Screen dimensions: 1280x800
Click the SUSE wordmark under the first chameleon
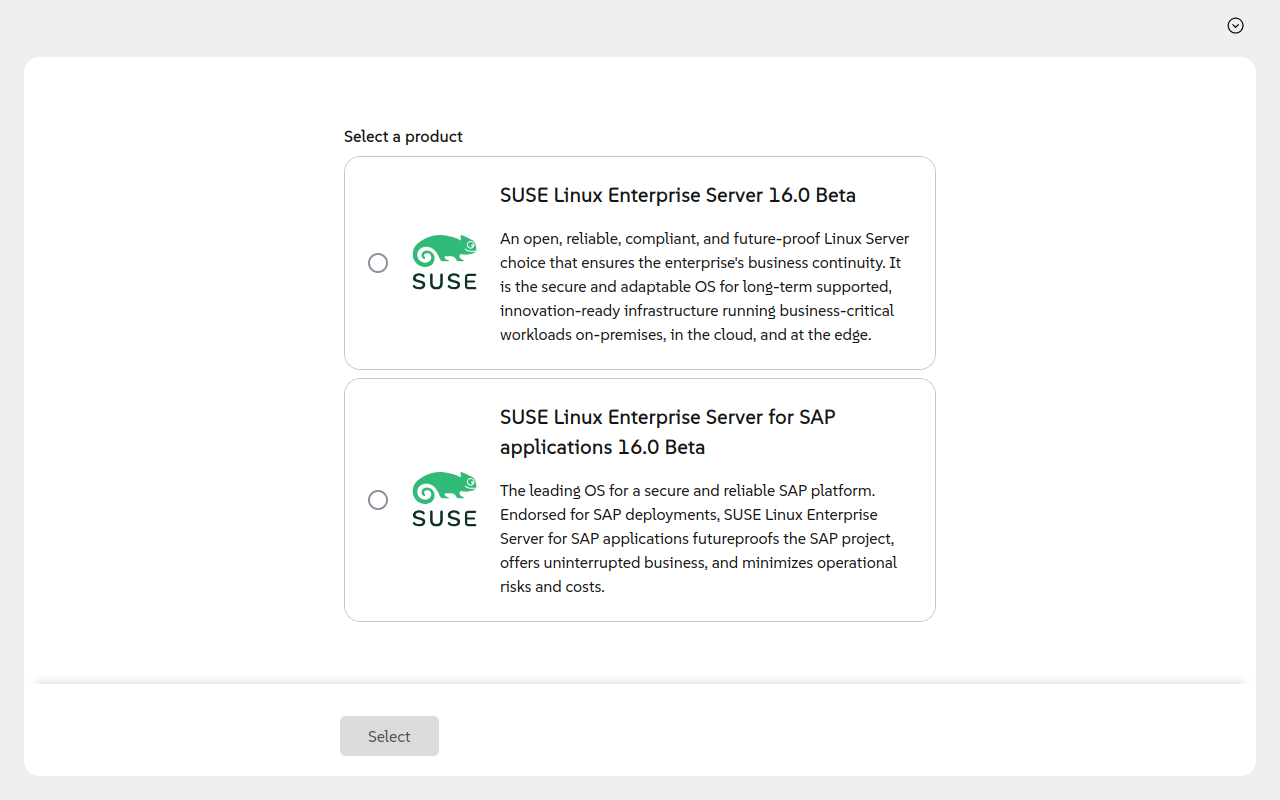coord(444,282)
